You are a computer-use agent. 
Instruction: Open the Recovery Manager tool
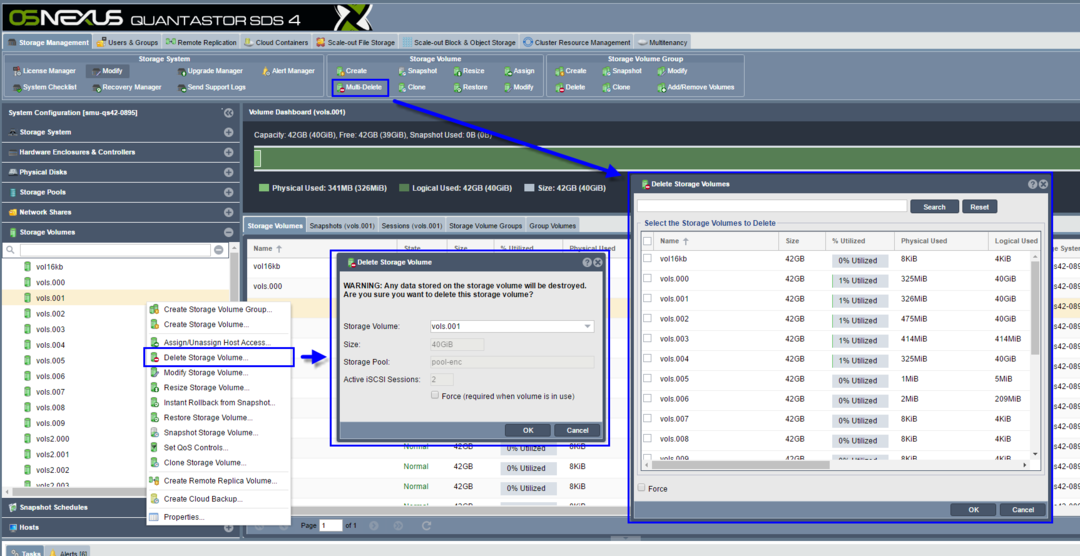126,87
